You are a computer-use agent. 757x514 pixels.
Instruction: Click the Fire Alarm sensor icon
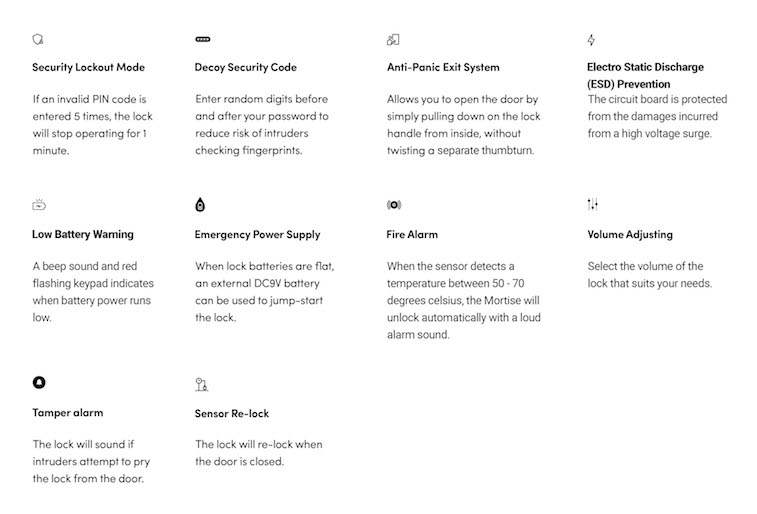point(393,205)
